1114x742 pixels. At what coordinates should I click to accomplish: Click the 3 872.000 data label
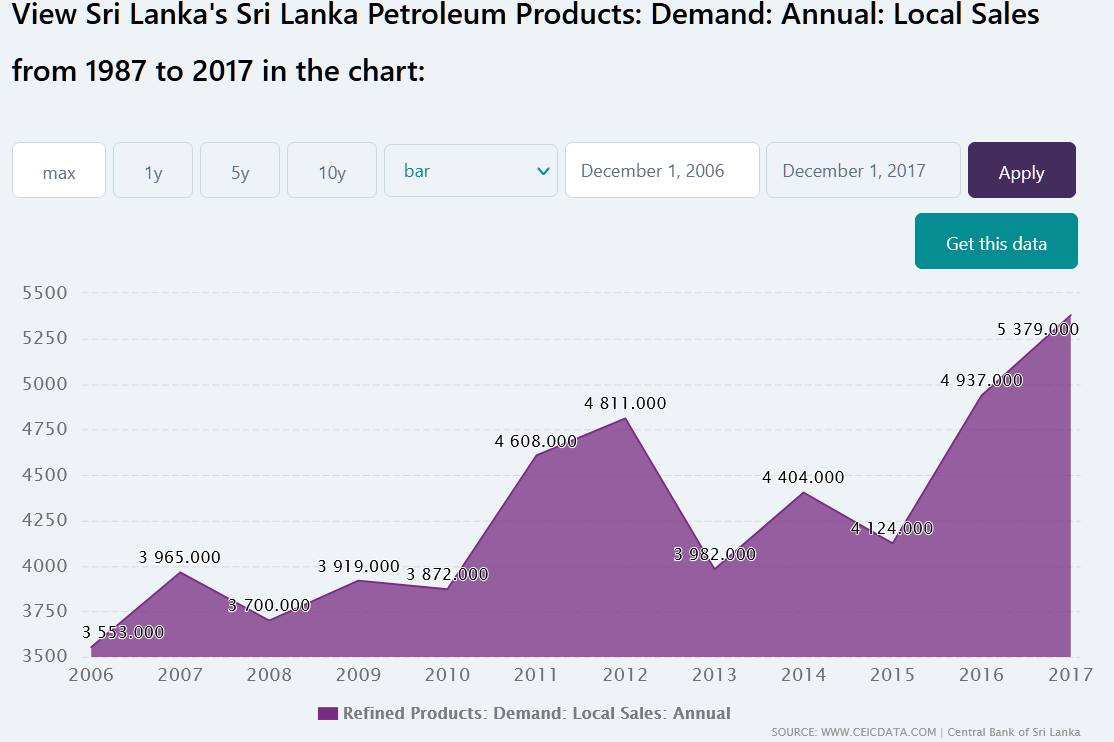(x=448, y=574)
